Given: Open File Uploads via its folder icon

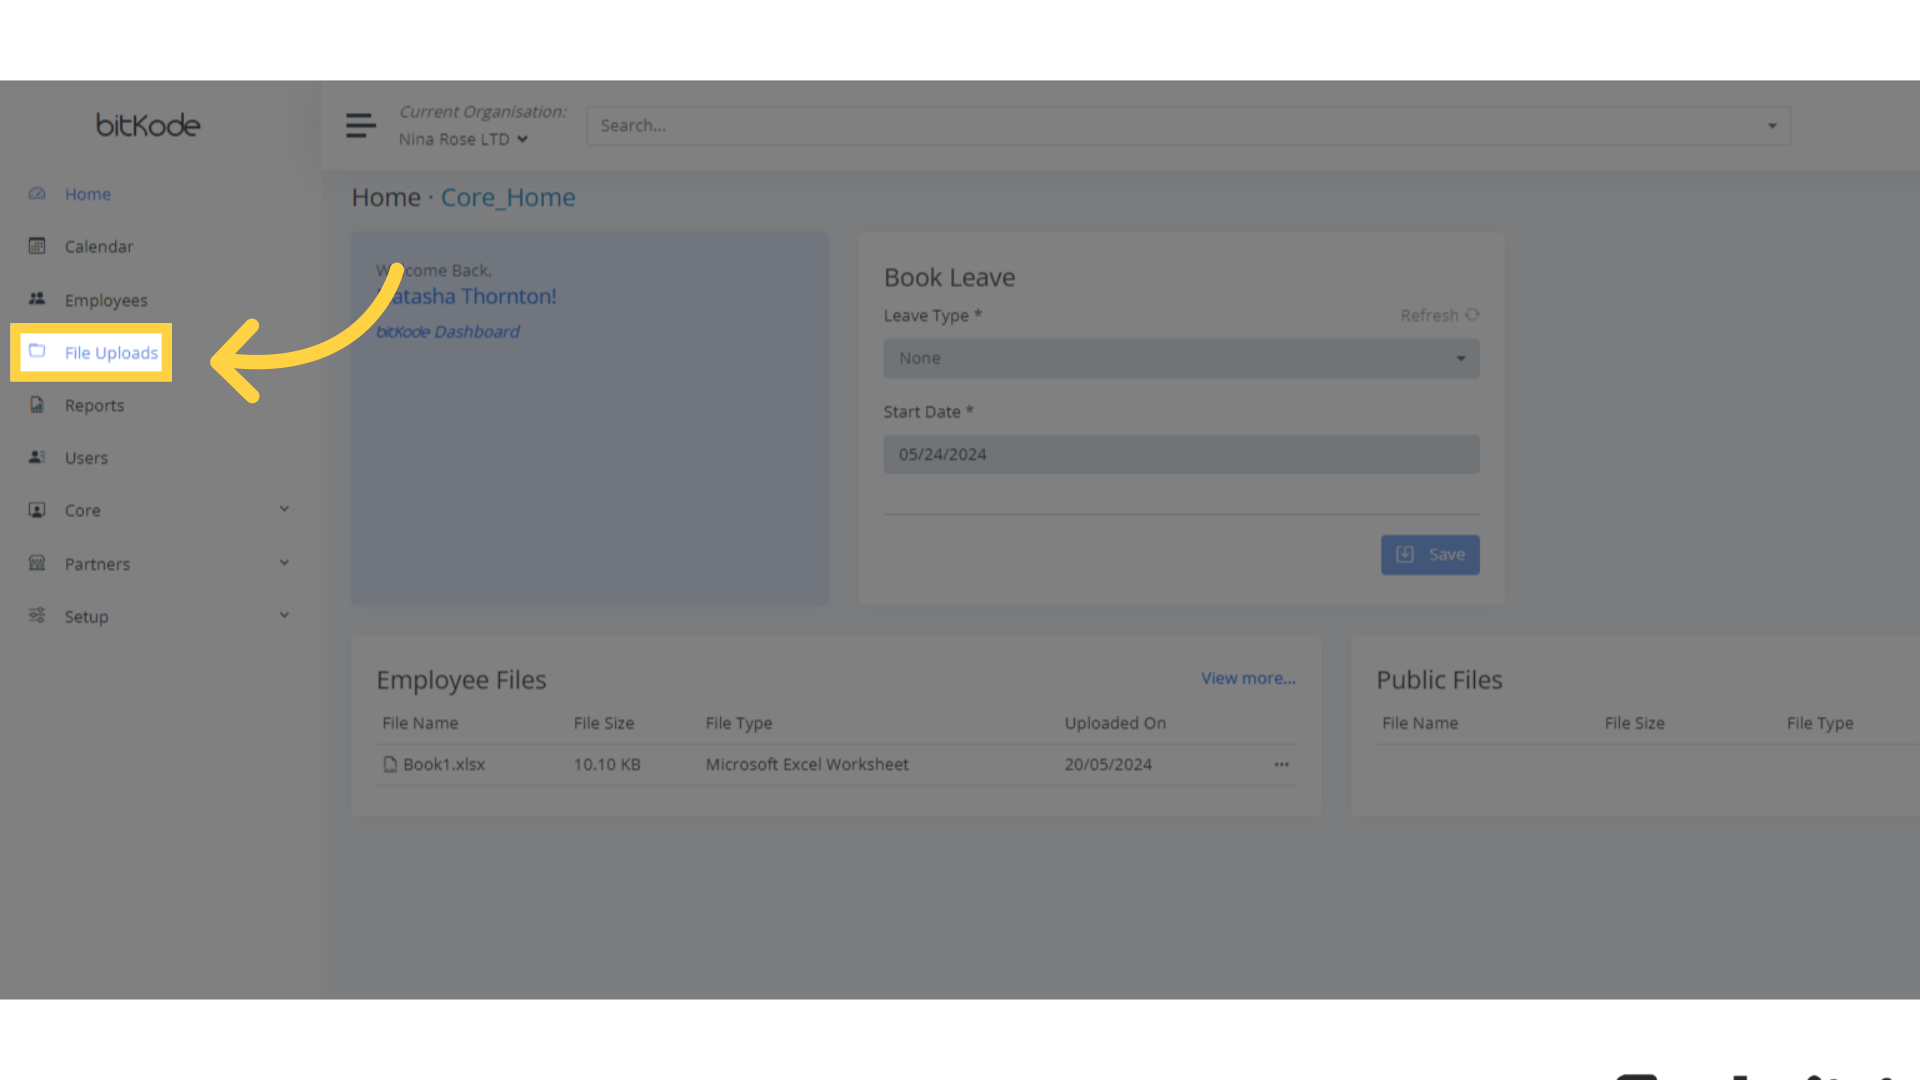Looking at the screenshot, I should click(x=36, y=352).
